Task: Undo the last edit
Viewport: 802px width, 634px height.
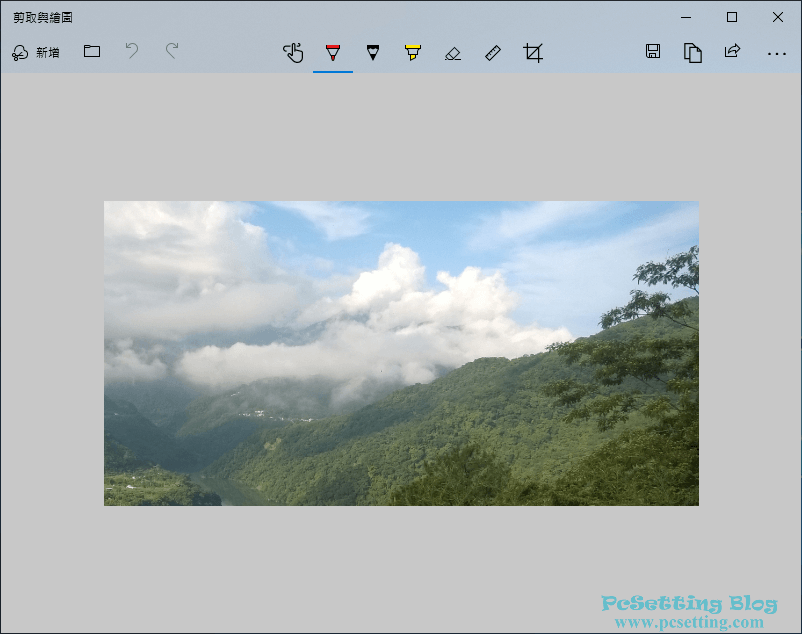Action: (x=132, y=52)
